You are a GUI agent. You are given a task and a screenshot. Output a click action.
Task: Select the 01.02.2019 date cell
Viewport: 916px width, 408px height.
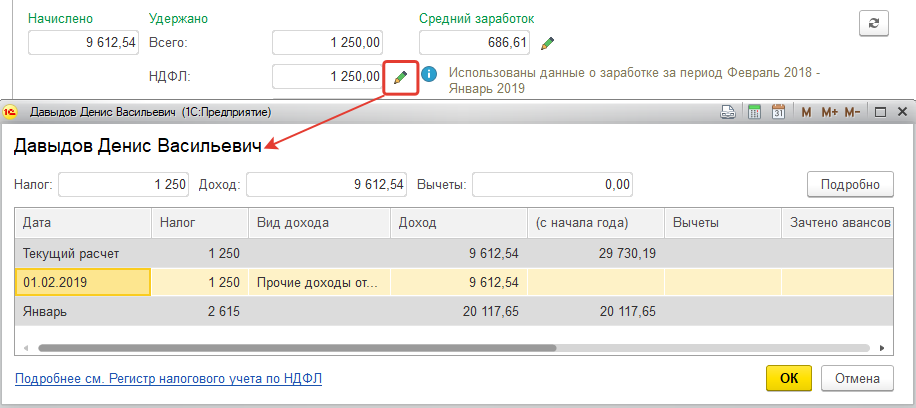(x=83, y=283)
